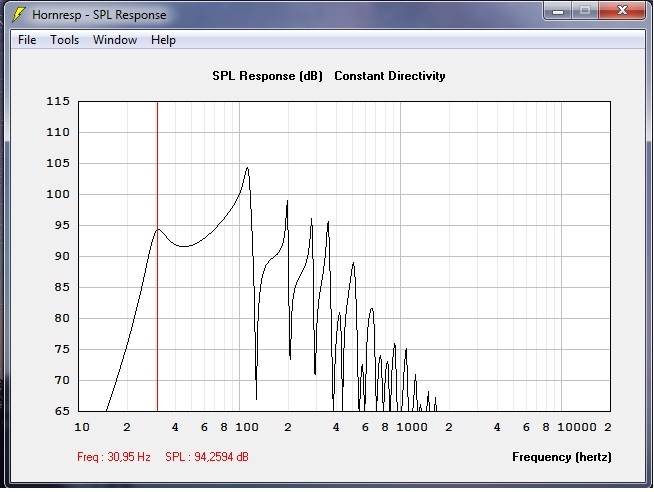Click the SPL Response (dB) chart title
Screen dimensions: 654x492
point(267,76)
